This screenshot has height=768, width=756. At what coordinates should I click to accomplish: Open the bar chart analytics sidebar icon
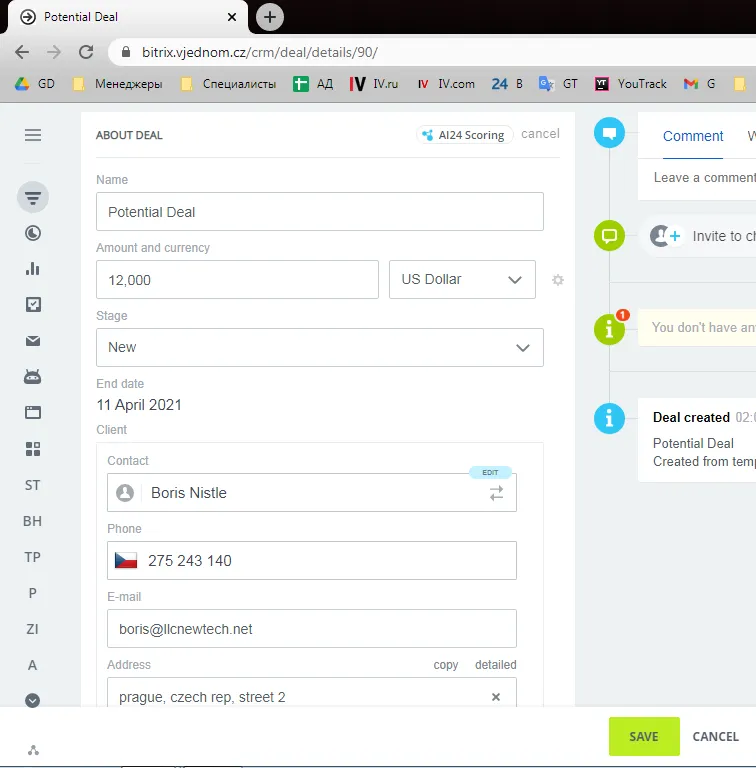33,268
